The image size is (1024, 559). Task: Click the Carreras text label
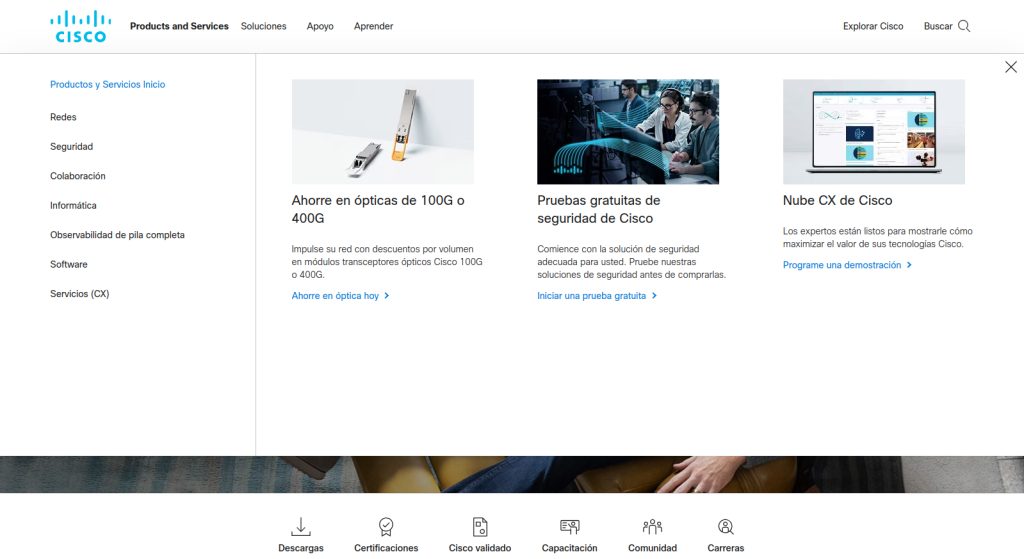click(x=726, y=548)
